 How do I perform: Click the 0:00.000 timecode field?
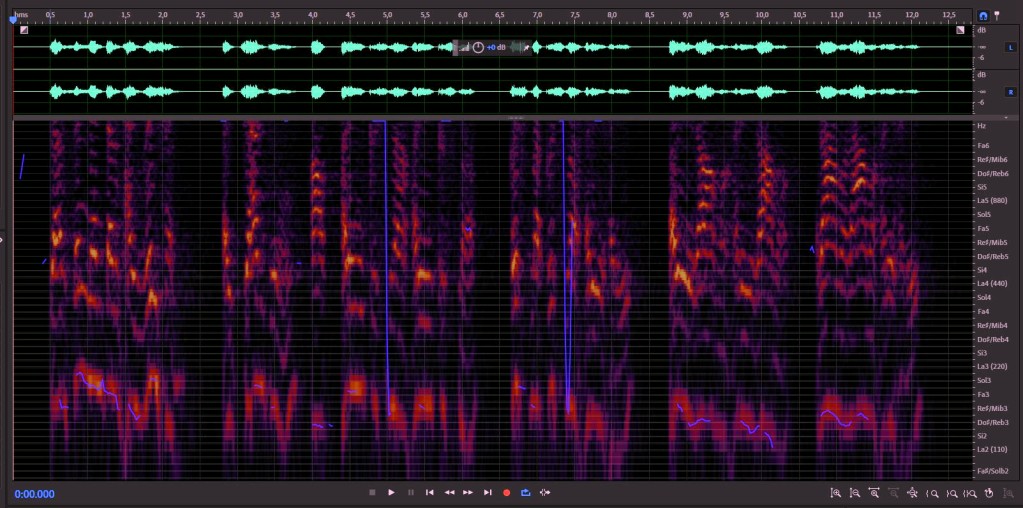[x=35, y=494]
